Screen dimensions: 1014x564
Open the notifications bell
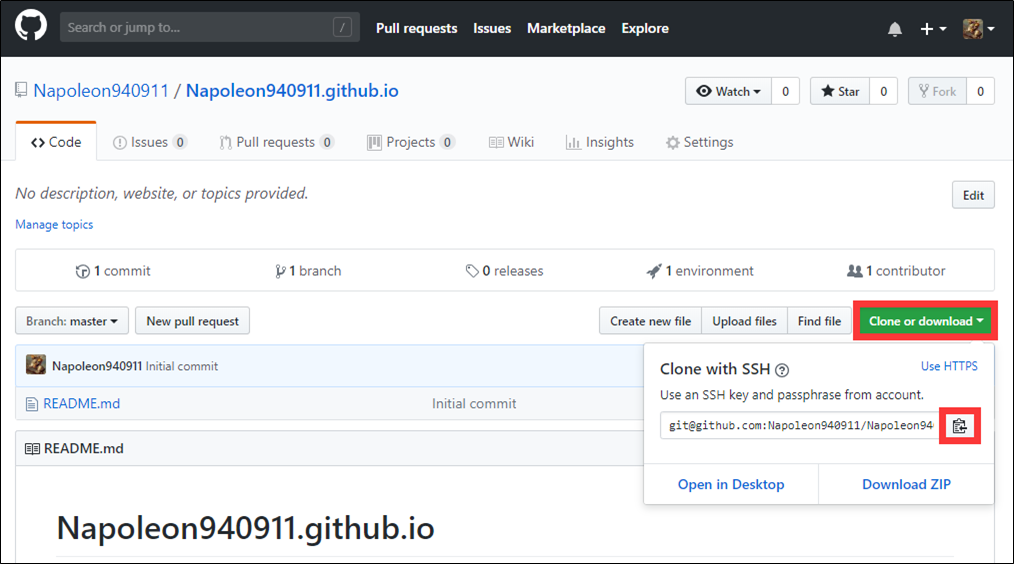tap(894, 29)
